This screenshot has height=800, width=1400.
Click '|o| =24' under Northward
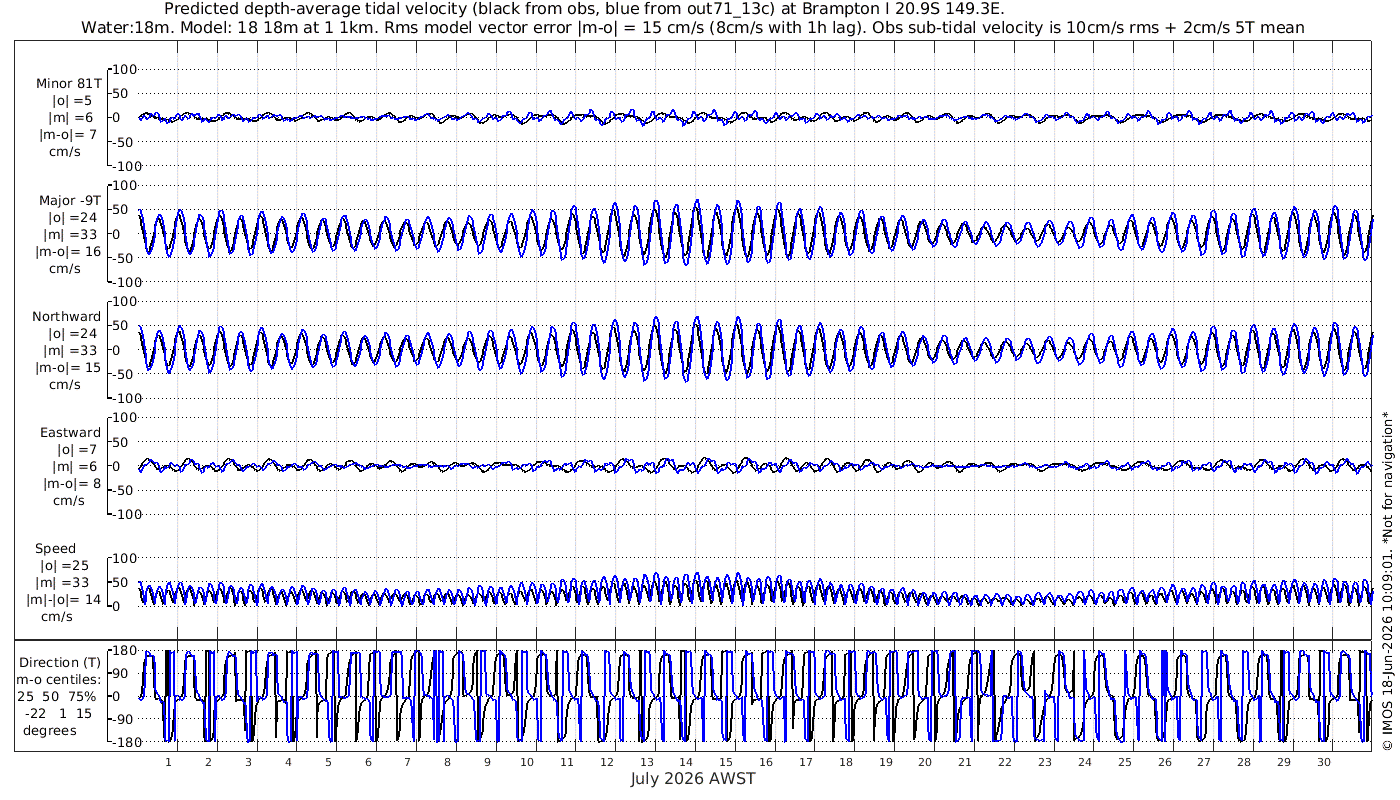[x=72, y=333]
